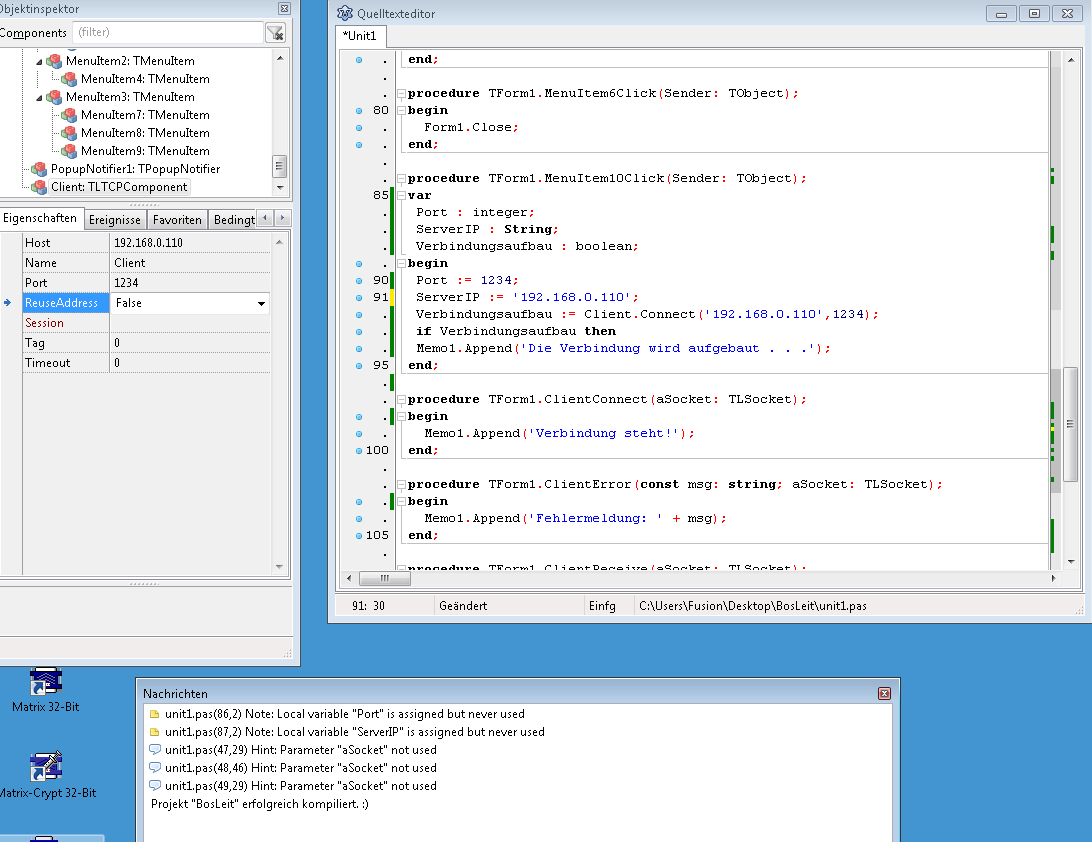
Task: Open the Matrix 32-Bit desktop shortcut
Action: point(45,683)
